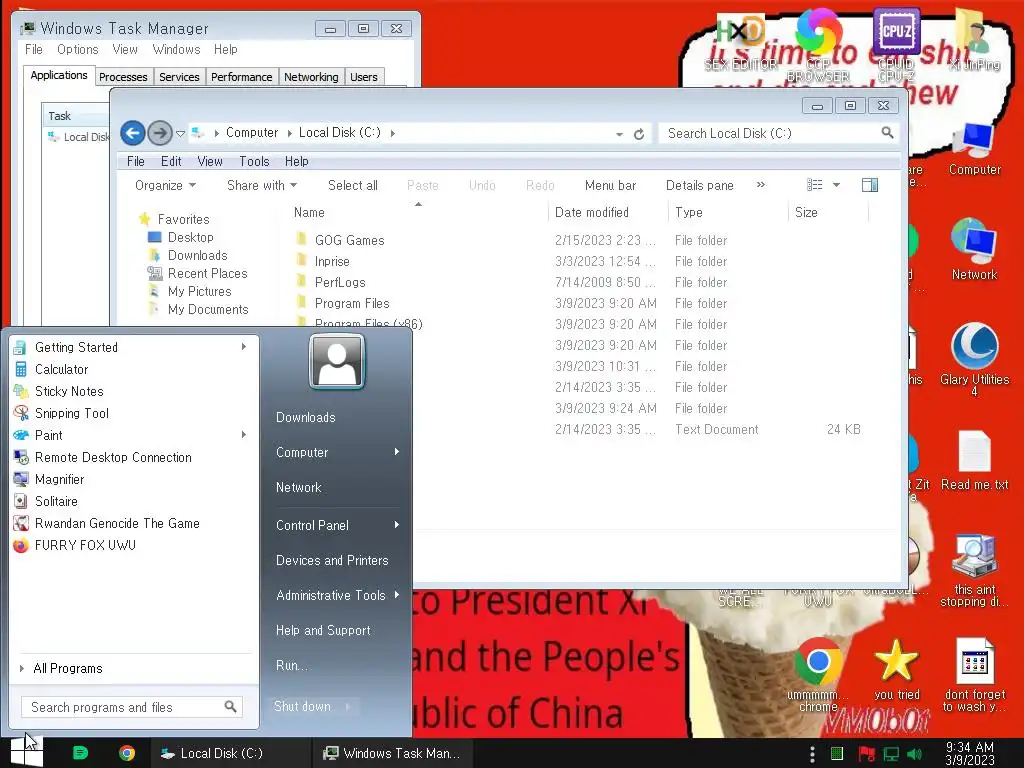1024x768 pixels.
Task: Select the GOG Games folder
Action: (349, 240)
